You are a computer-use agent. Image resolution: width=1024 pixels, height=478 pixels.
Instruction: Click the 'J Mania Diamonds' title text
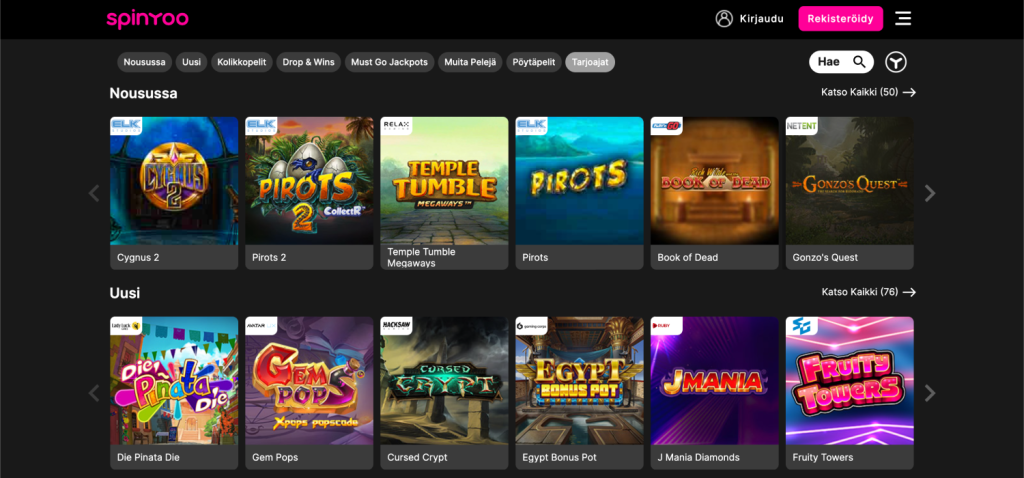click(699, 457)
